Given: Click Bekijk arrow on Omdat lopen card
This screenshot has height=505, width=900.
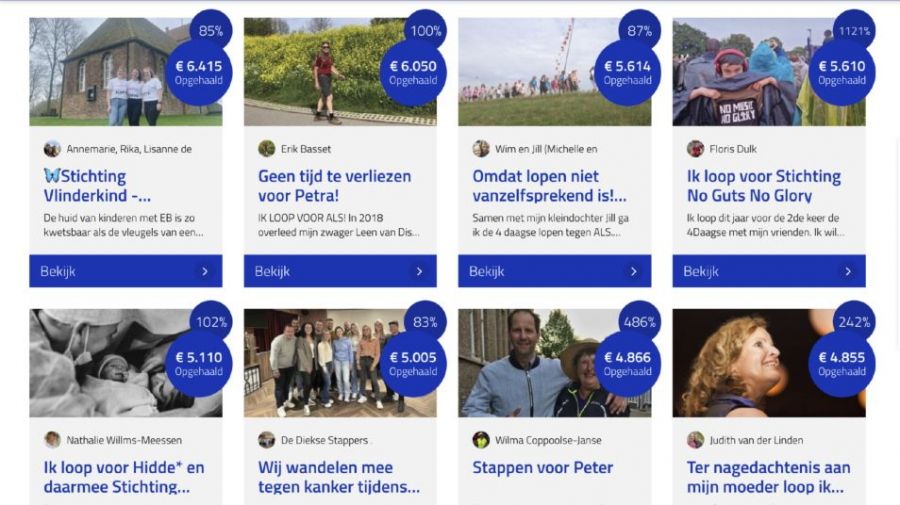Looking at the screenshot, I should pos(634,271).
